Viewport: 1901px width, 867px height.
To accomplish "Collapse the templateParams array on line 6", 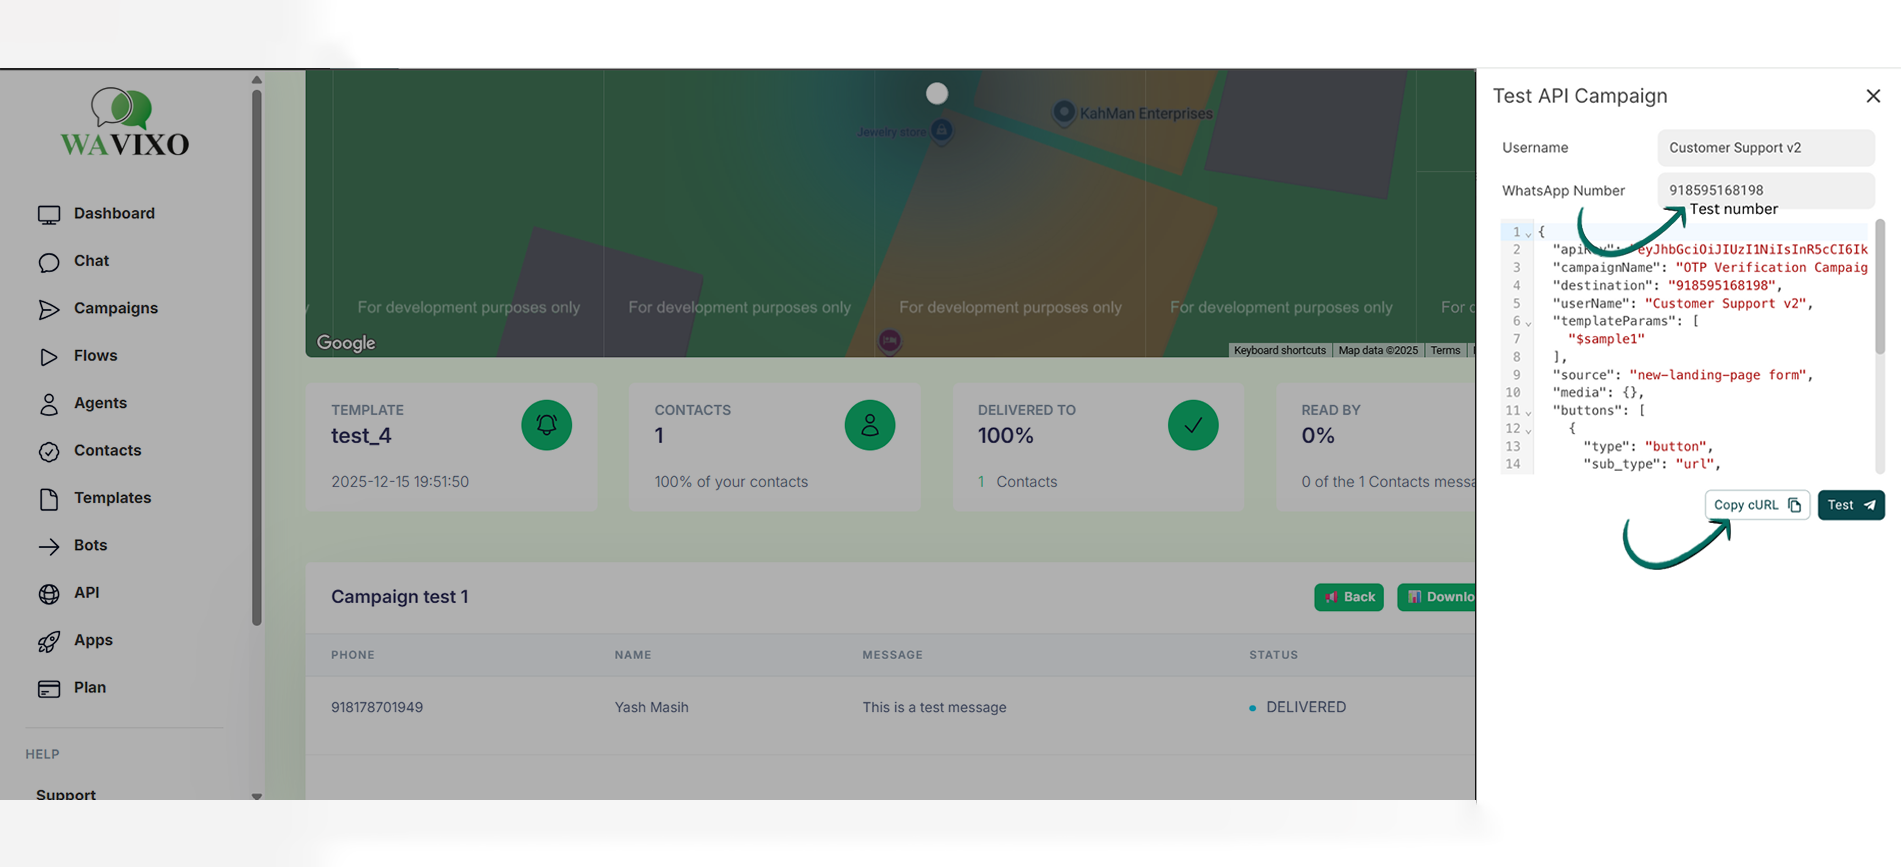I will [1528, 322].
